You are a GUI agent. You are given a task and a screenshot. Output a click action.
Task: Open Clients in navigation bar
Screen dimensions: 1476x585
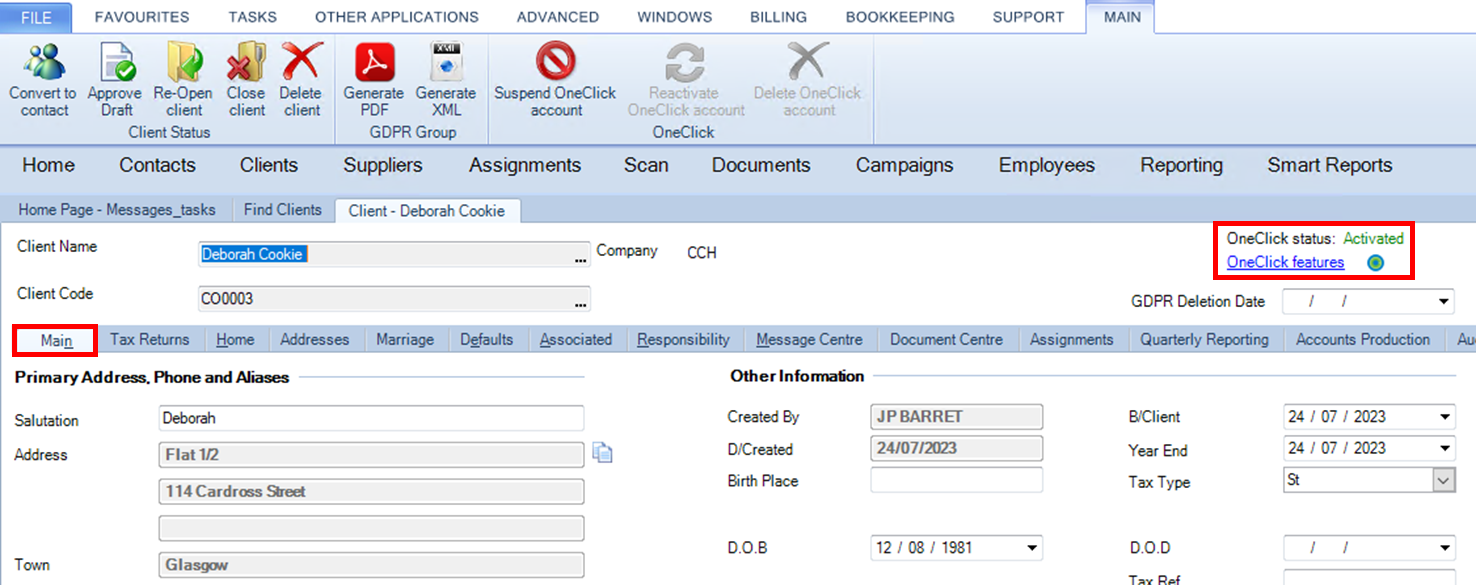[x=269, y=165]
